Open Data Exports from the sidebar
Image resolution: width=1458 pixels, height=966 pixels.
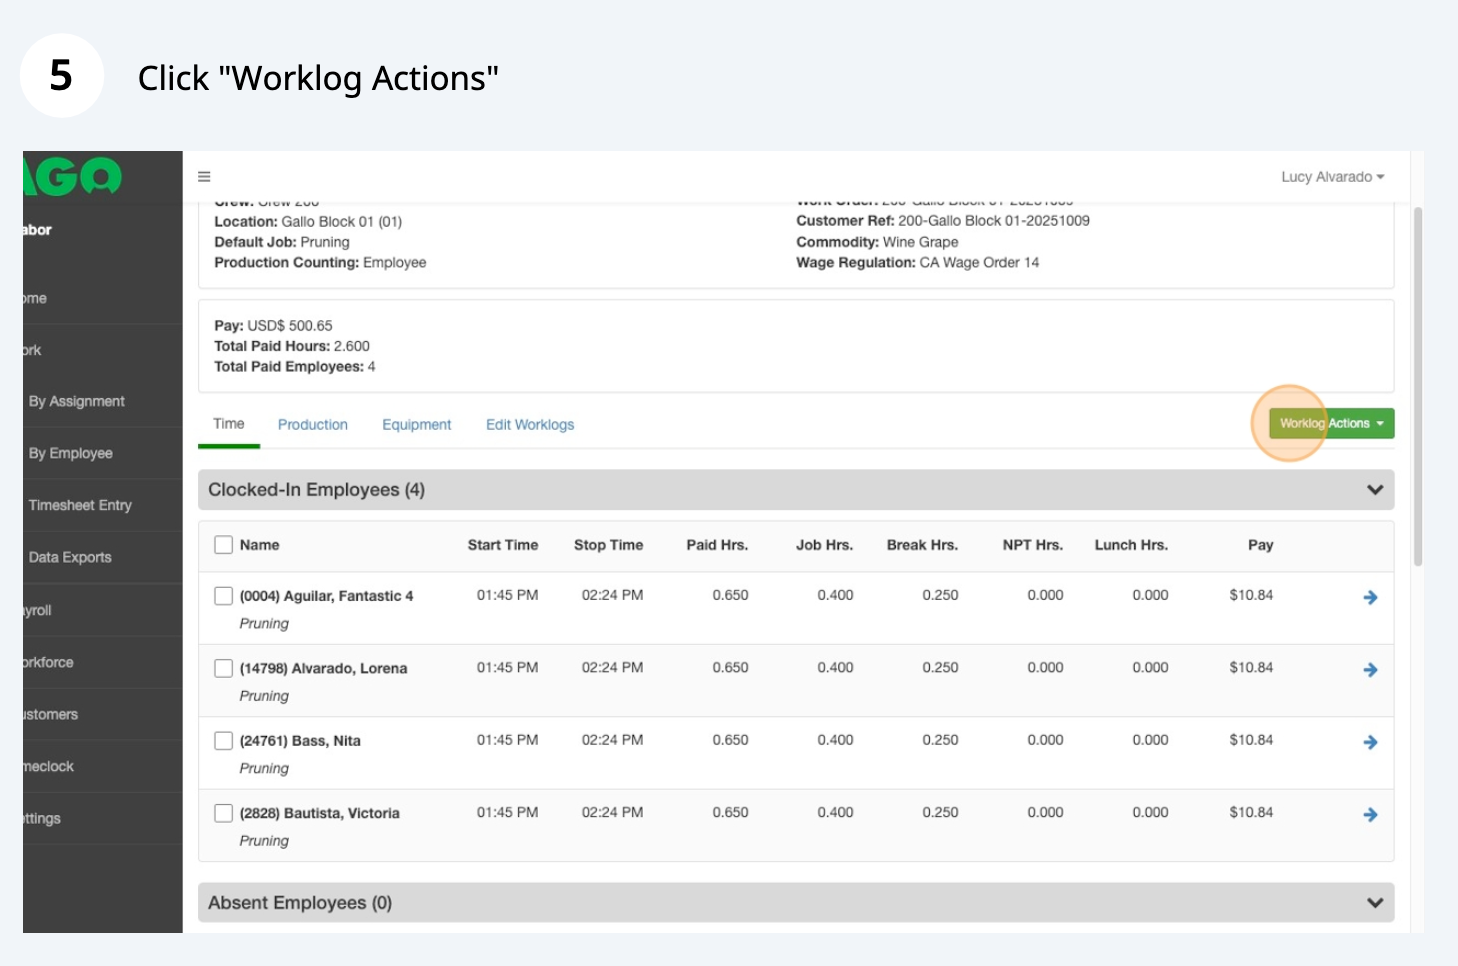(70, 558)
